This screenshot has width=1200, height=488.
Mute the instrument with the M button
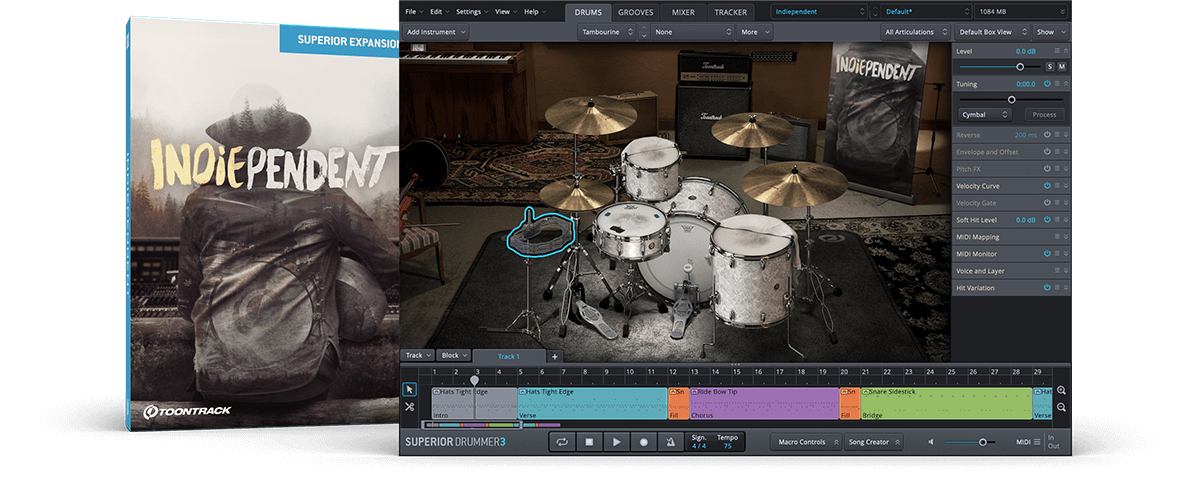tap(1062, 66)
